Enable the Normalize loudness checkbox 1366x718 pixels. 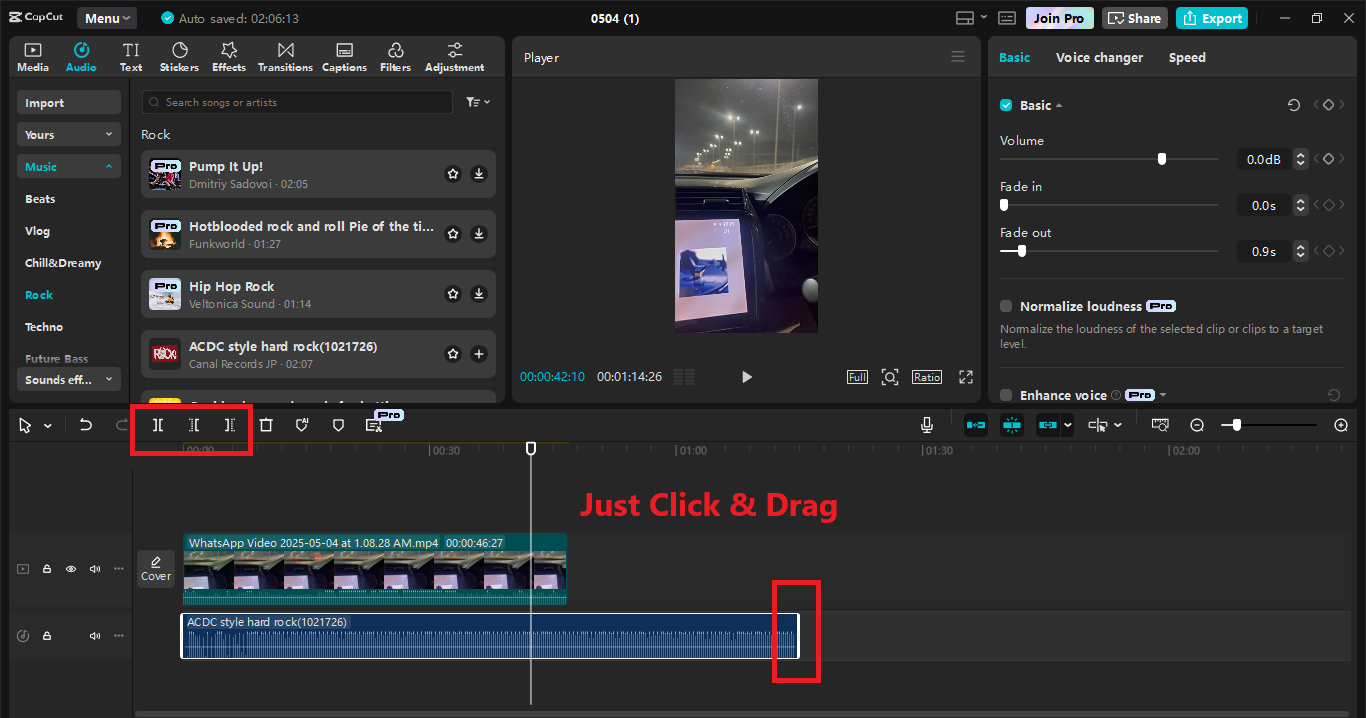coord(1006,306)
